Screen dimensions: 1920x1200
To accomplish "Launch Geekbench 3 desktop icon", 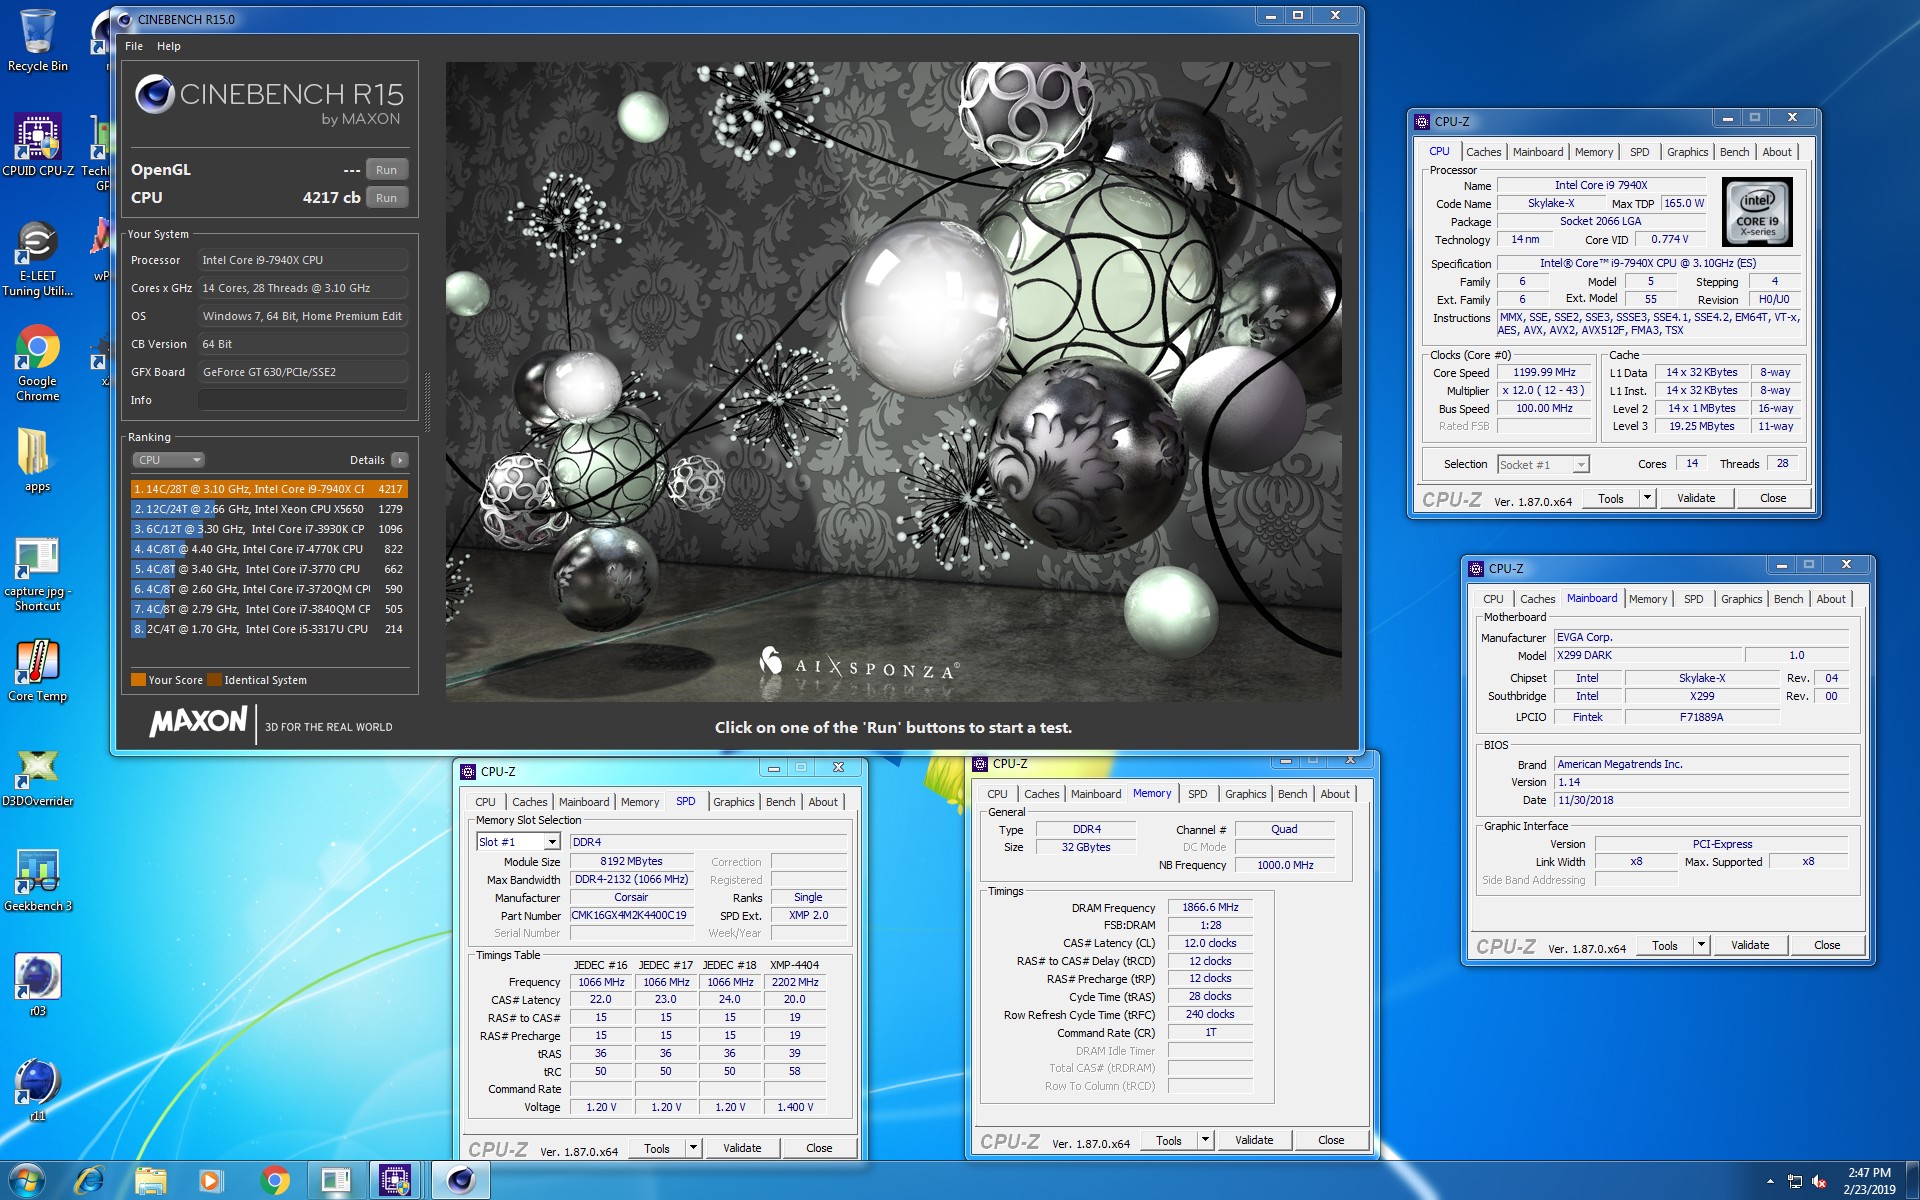I will [x=37, y=880].
